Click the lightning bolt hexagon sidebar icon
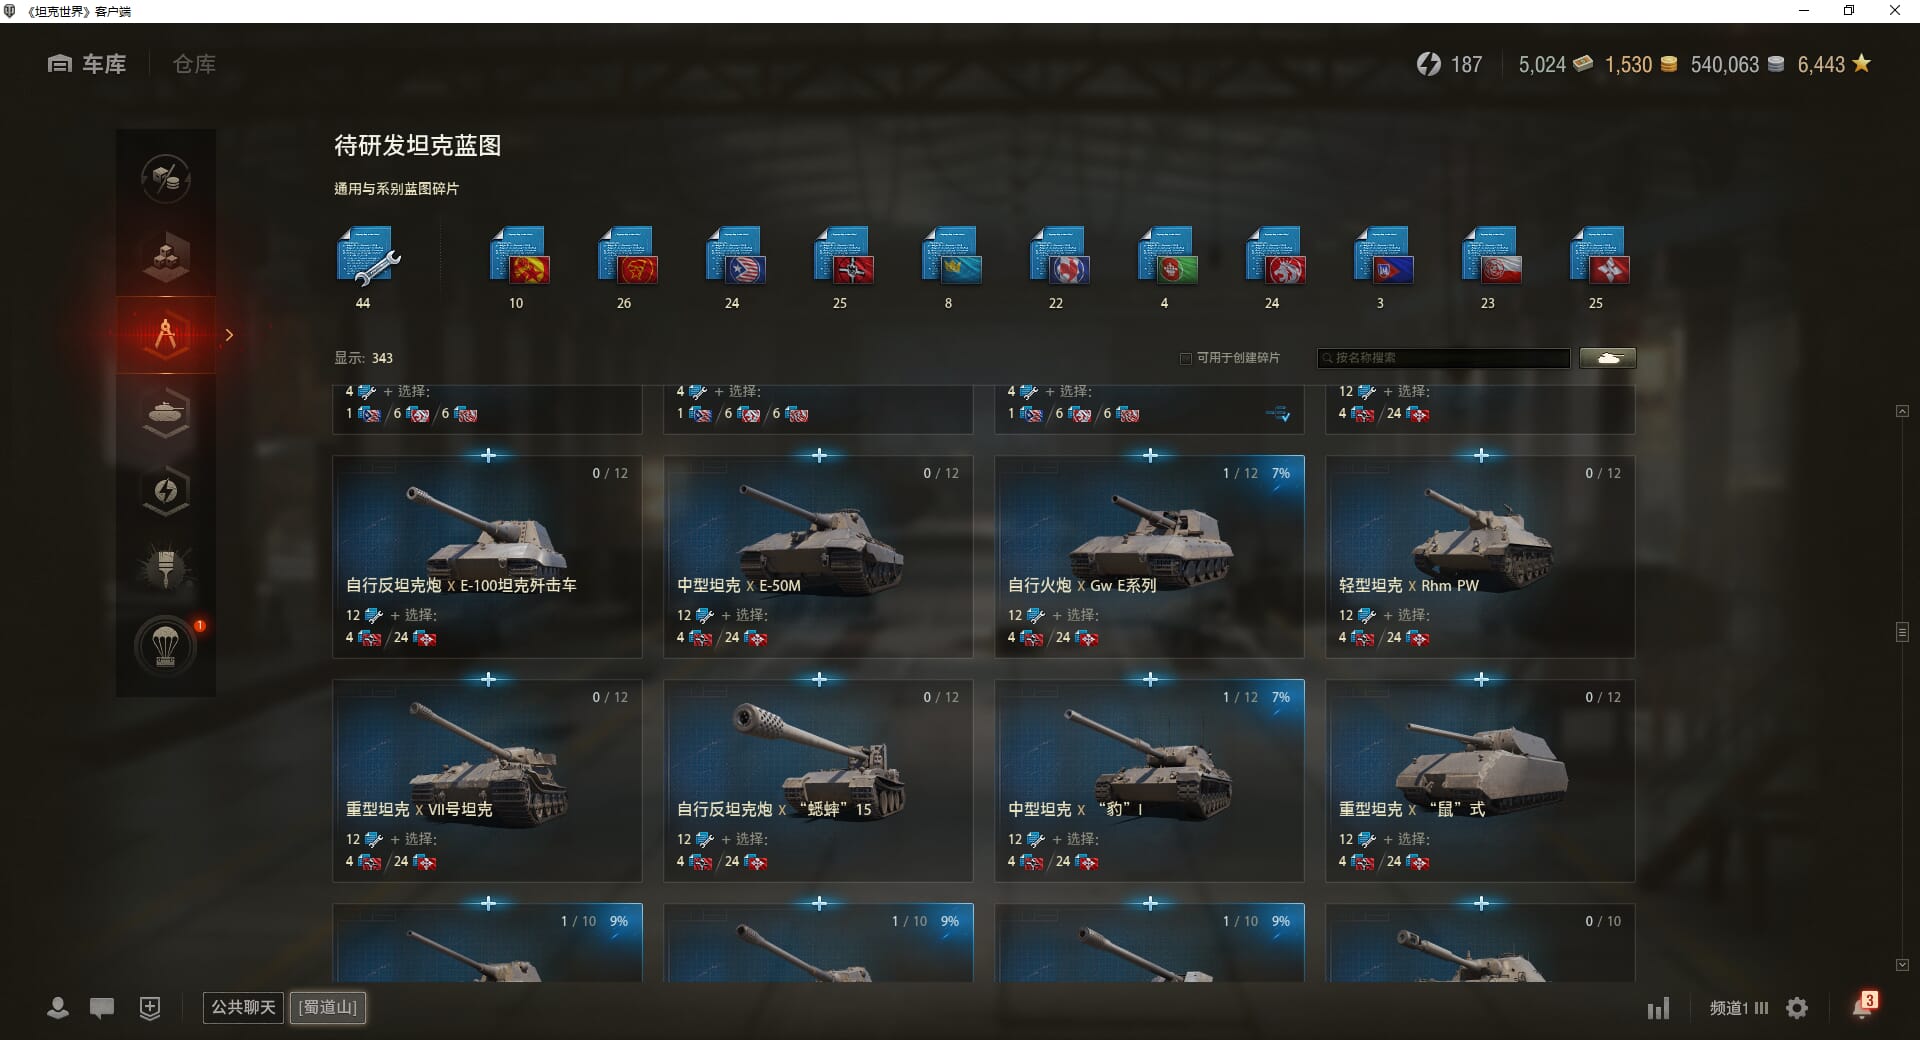 [166, 490]
